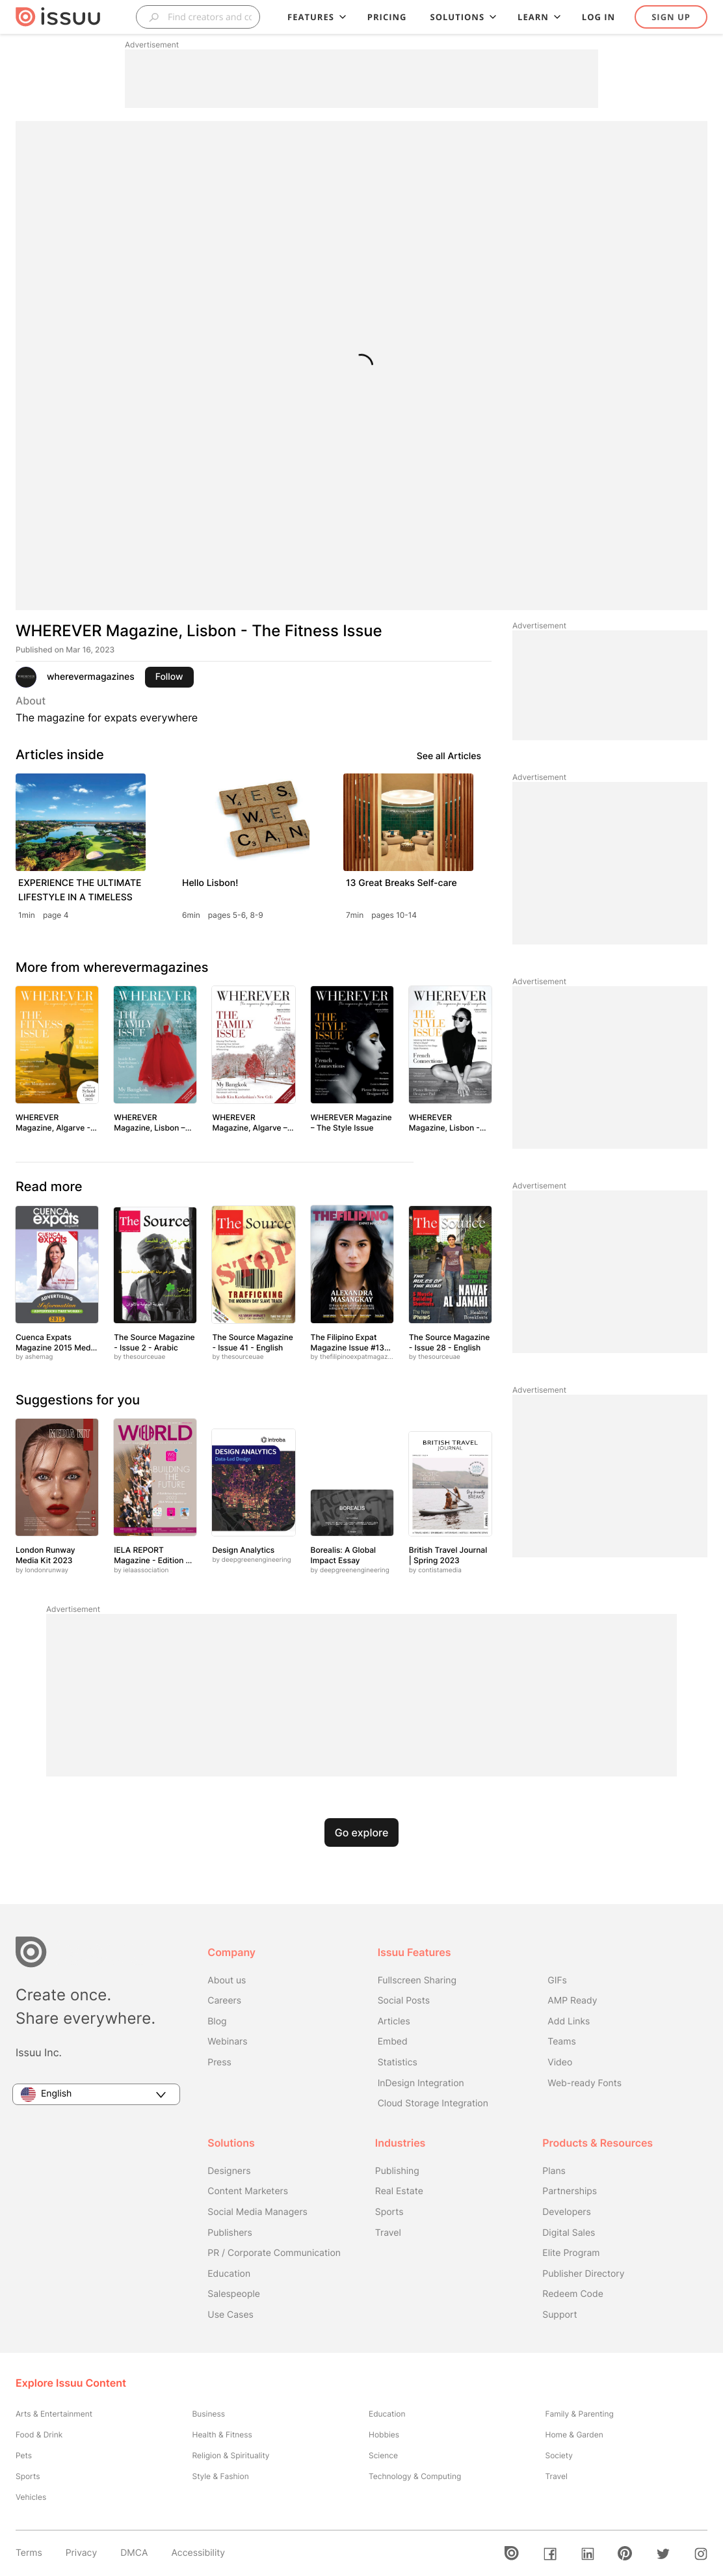Viewport: 723px width, 2576px height.
Task: Expand the Features menu
Action: click(x=316, y=17)
